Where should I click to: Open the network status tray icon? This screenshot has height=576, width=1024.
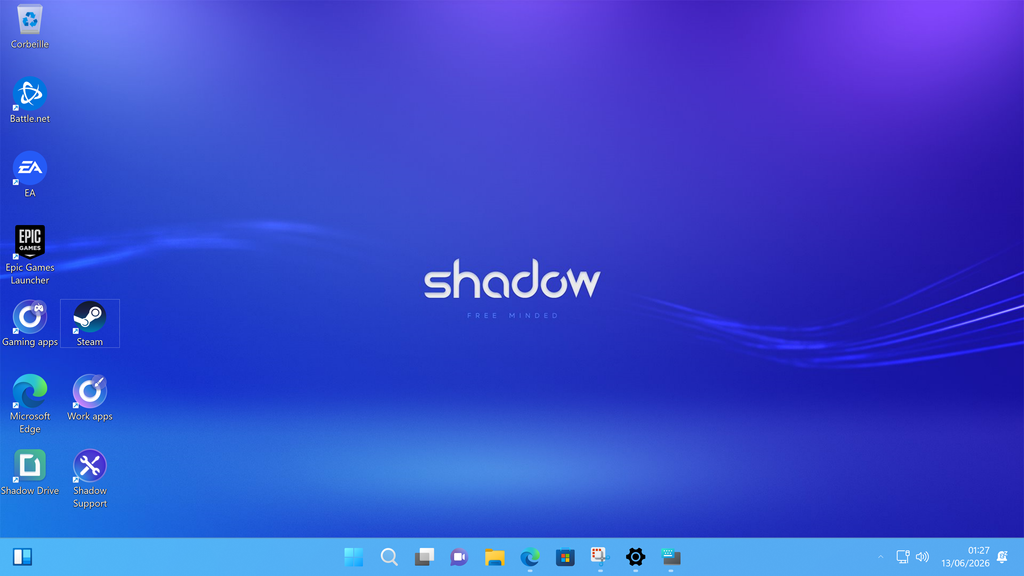click(x=903, y=557)
